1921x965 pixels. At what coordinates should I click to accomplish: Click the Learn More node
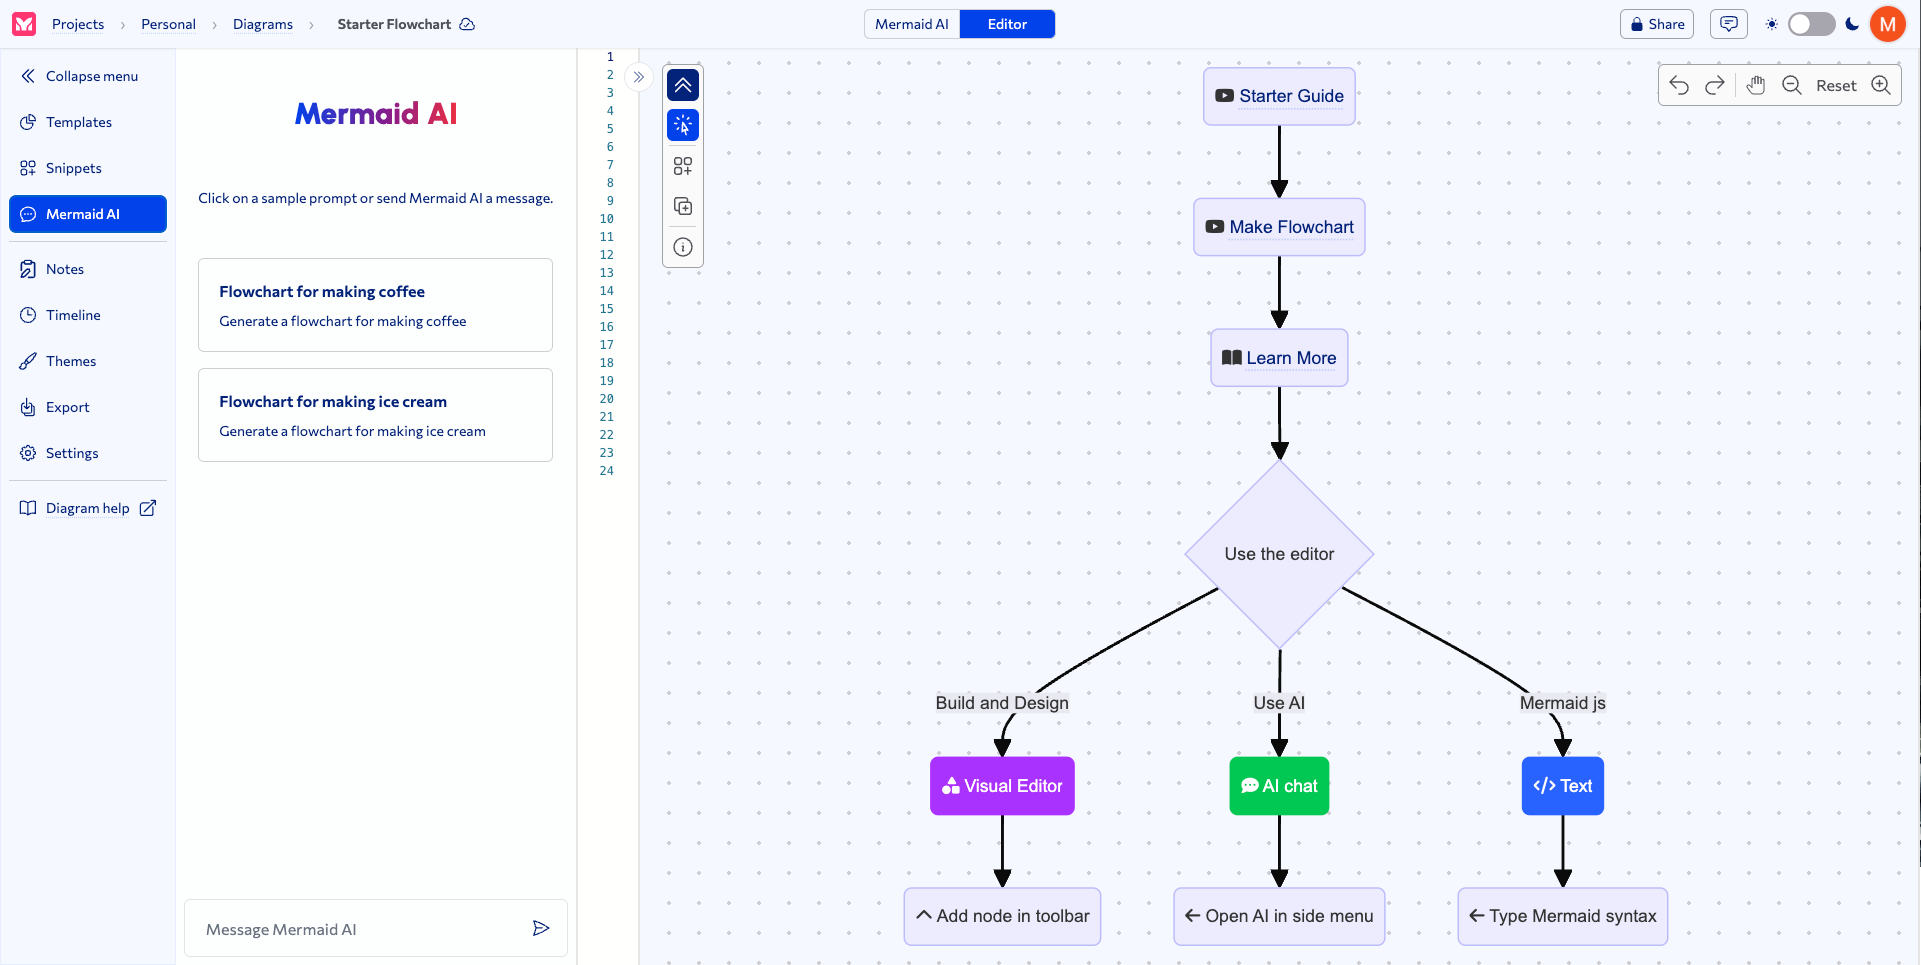pyautogui.click(x=1279, y=358)
